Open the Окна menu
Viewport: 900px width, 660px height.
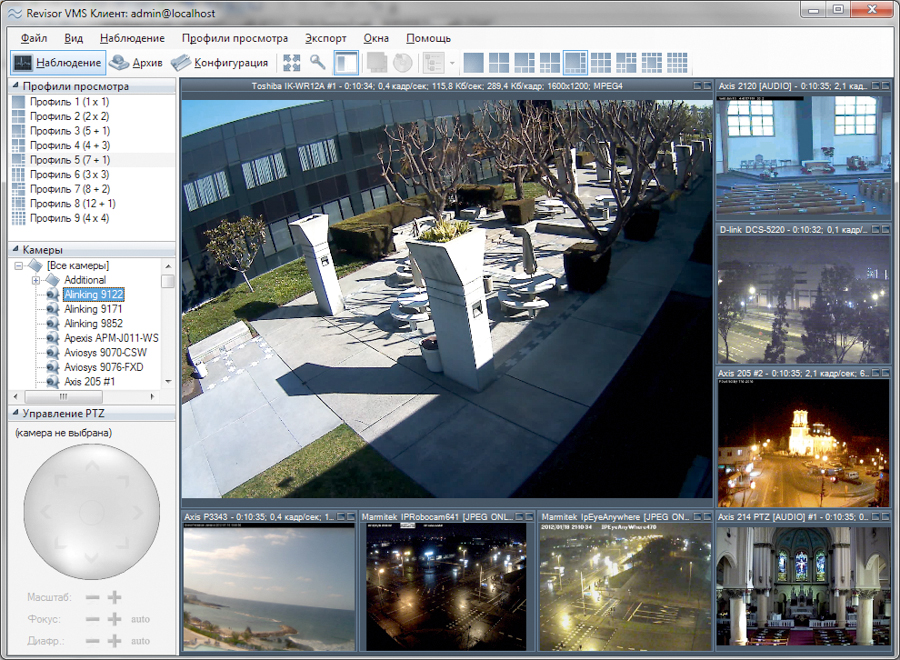tap(376, 38)
